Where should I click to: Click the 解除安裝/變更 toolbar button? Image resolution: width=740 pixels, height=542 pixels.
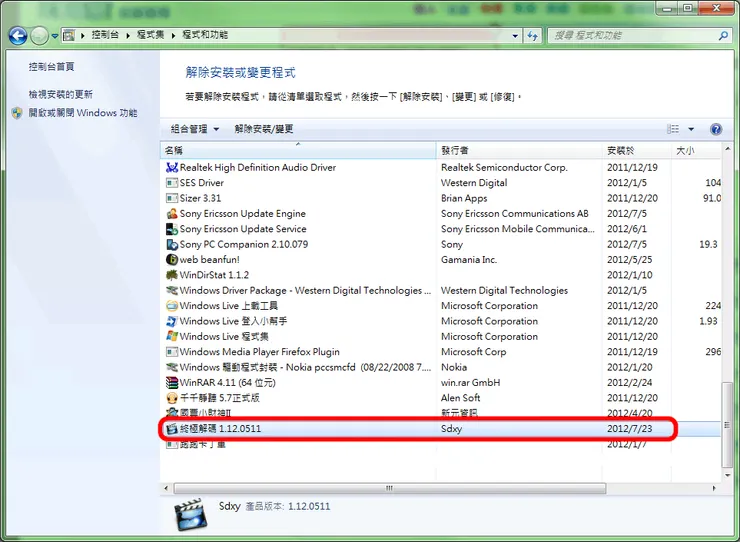264,129
